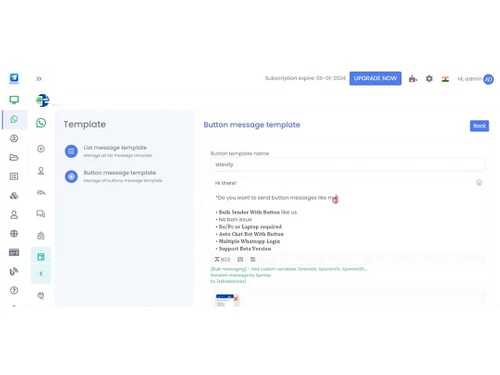Open the globe icon in the outer sidebar
This screenshot has width=500, height=375.
(14, 233)
